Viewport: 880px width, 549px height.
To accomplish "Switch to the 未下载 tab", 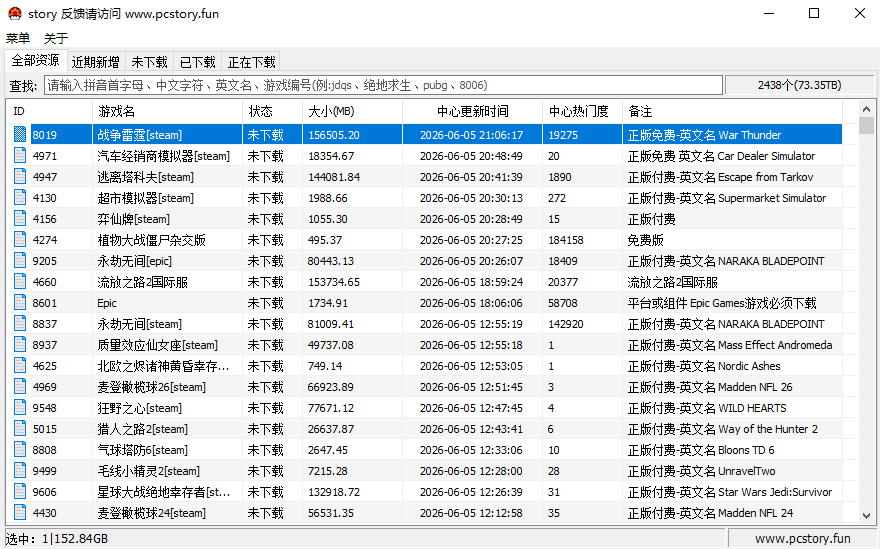I will [x=149, y=62].
